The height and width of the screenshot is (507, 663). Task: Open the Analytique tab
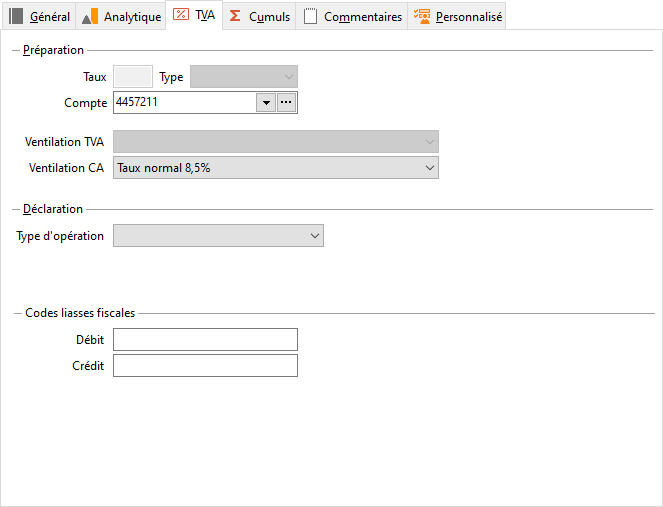pos(121,16)
